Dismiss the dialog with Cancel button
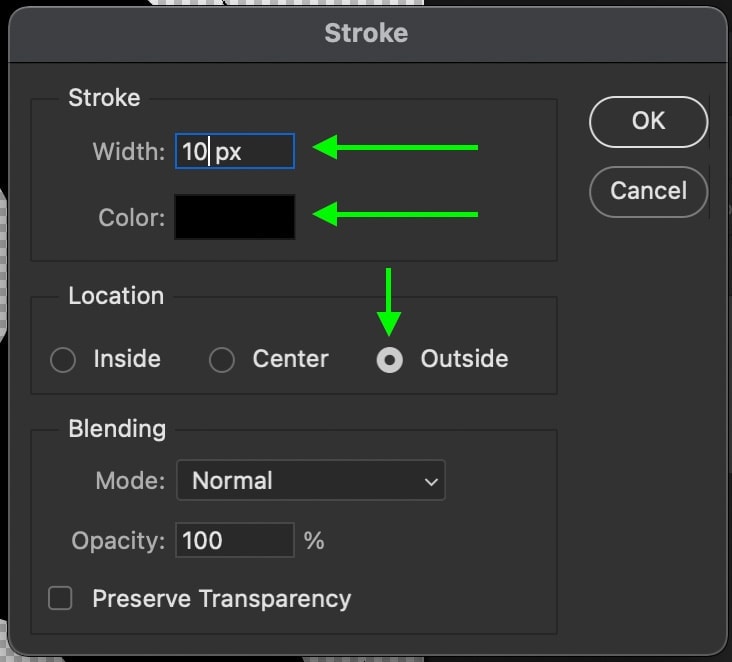Viewport: 732px width, 662px height. (648, 191)
